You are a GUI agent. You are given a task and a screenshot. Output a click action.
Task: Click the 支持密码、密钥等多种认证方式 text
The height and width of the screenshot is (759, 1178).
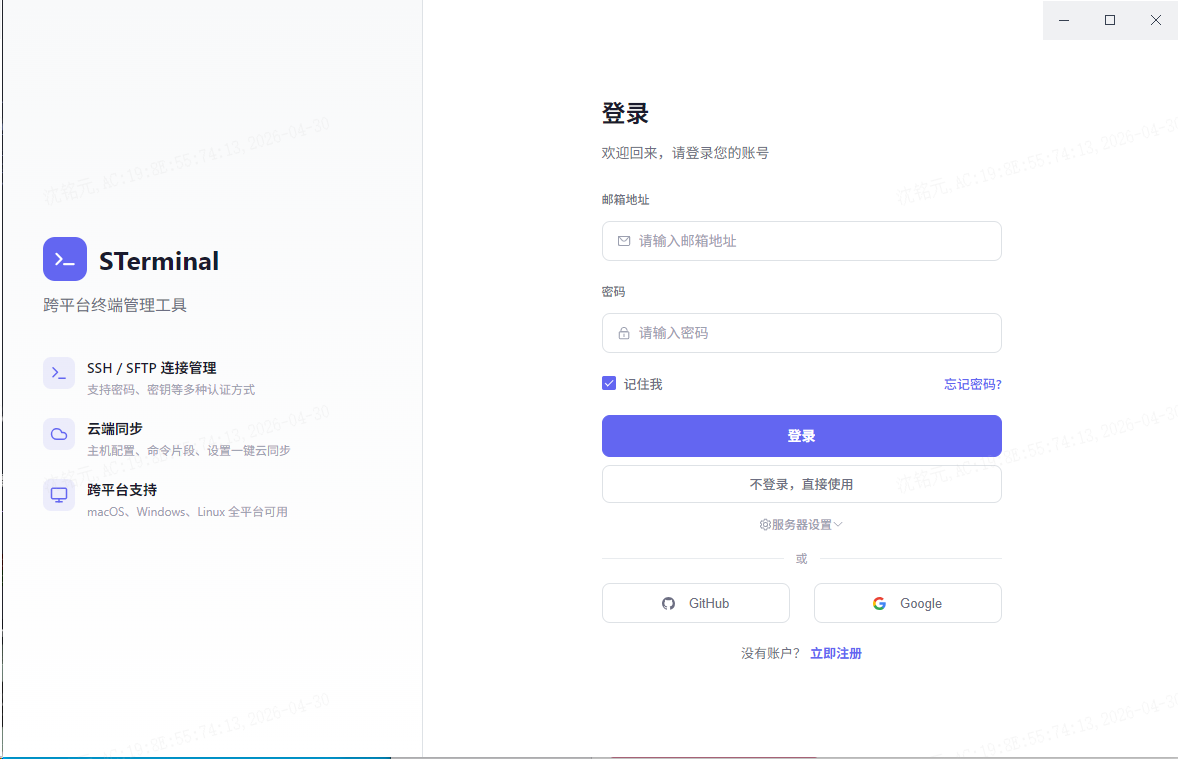tap(171, 389)
